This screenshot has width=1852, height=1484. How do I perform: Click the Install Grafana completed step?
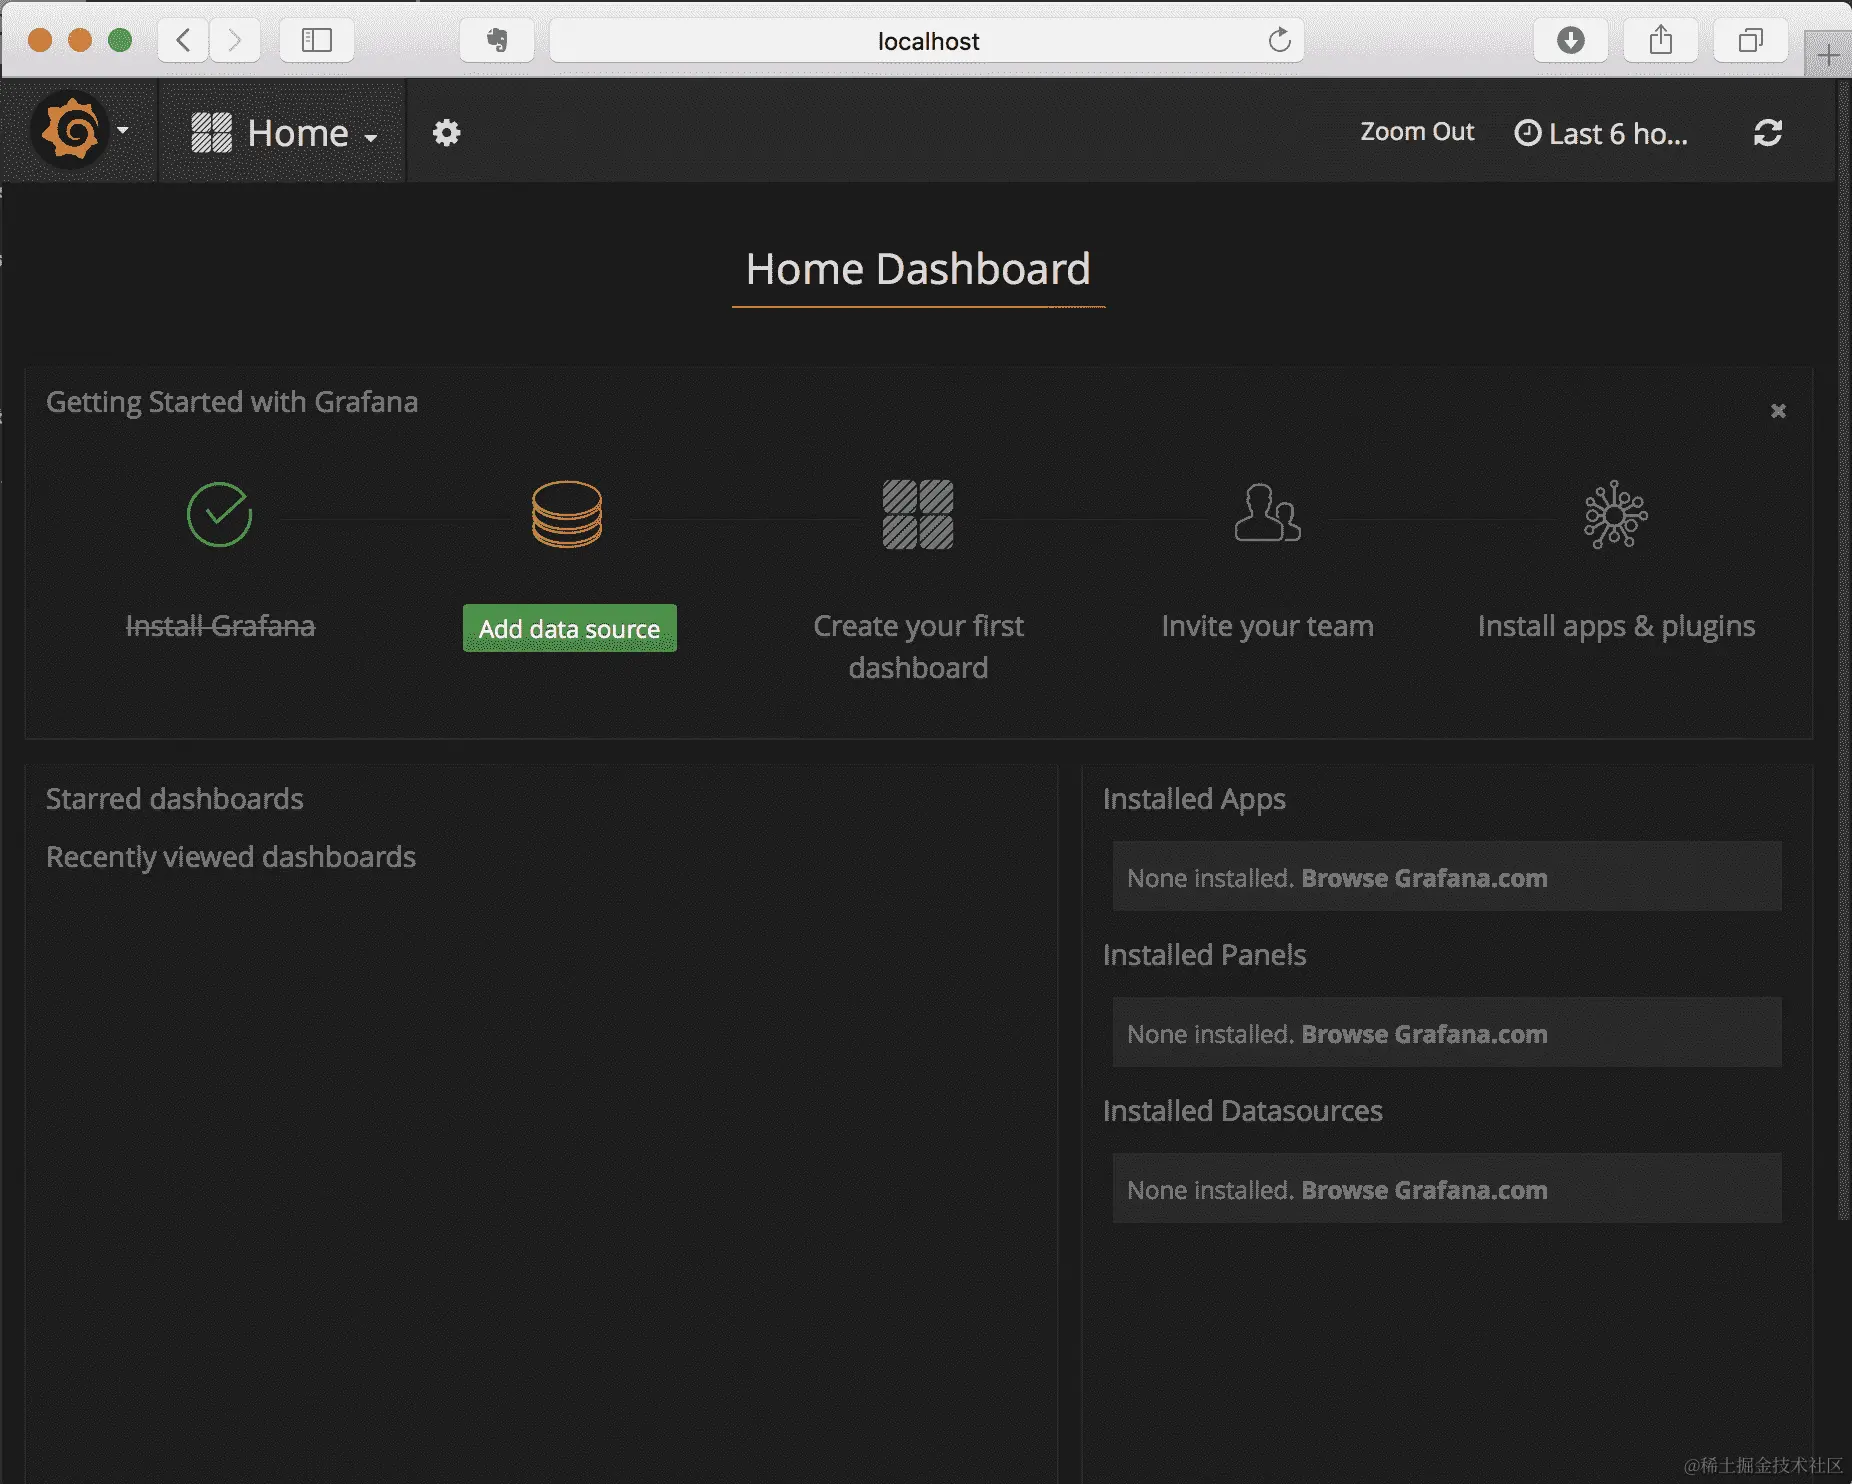[x=220, y=626]
